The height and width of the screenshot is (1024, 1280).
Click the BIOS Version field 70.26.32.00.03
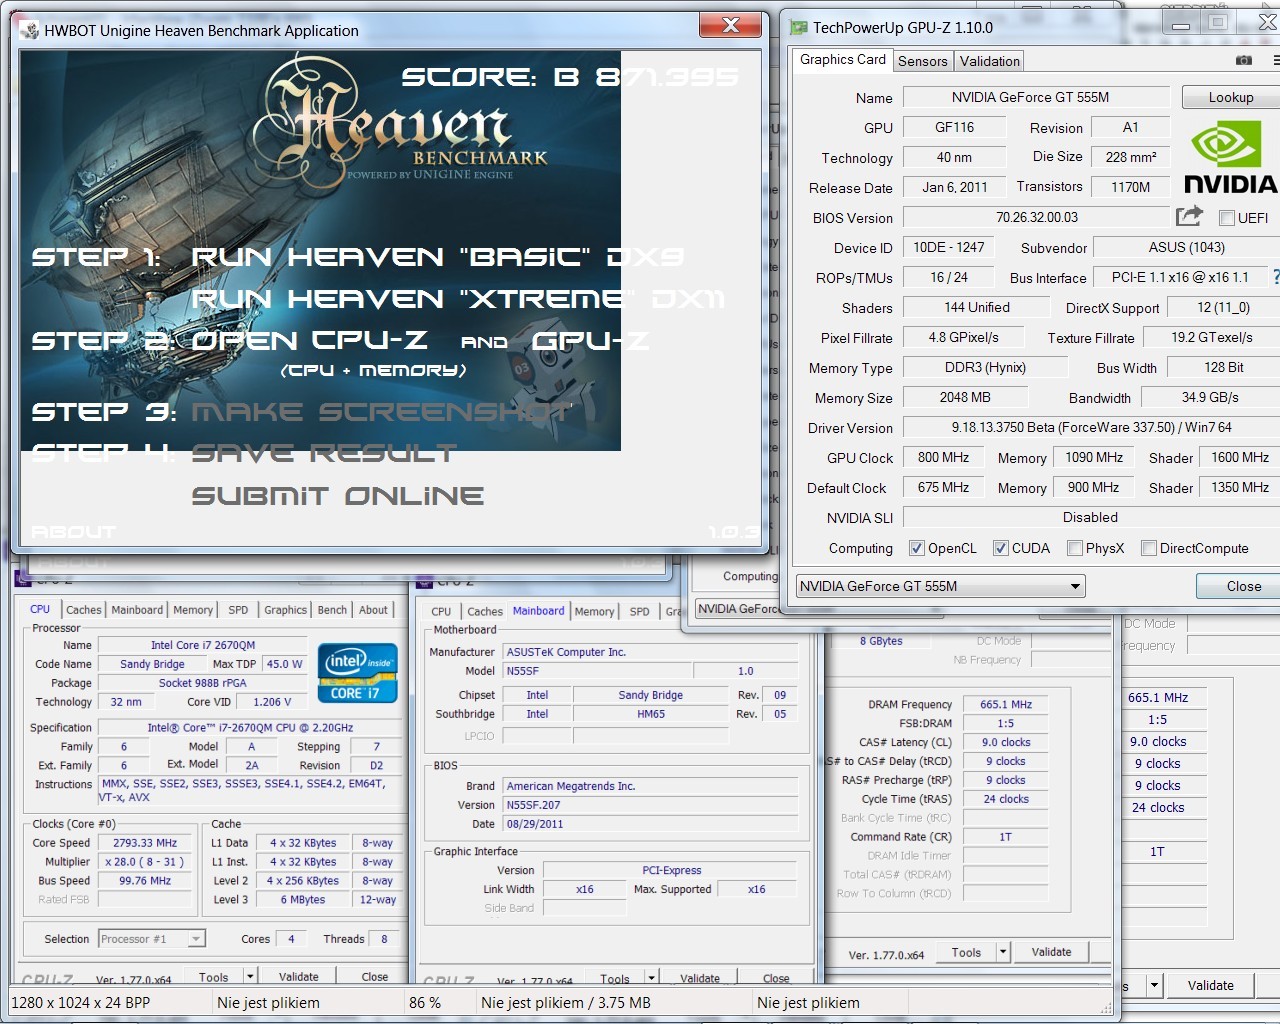pyautogui.click(x=1036, y=217)
